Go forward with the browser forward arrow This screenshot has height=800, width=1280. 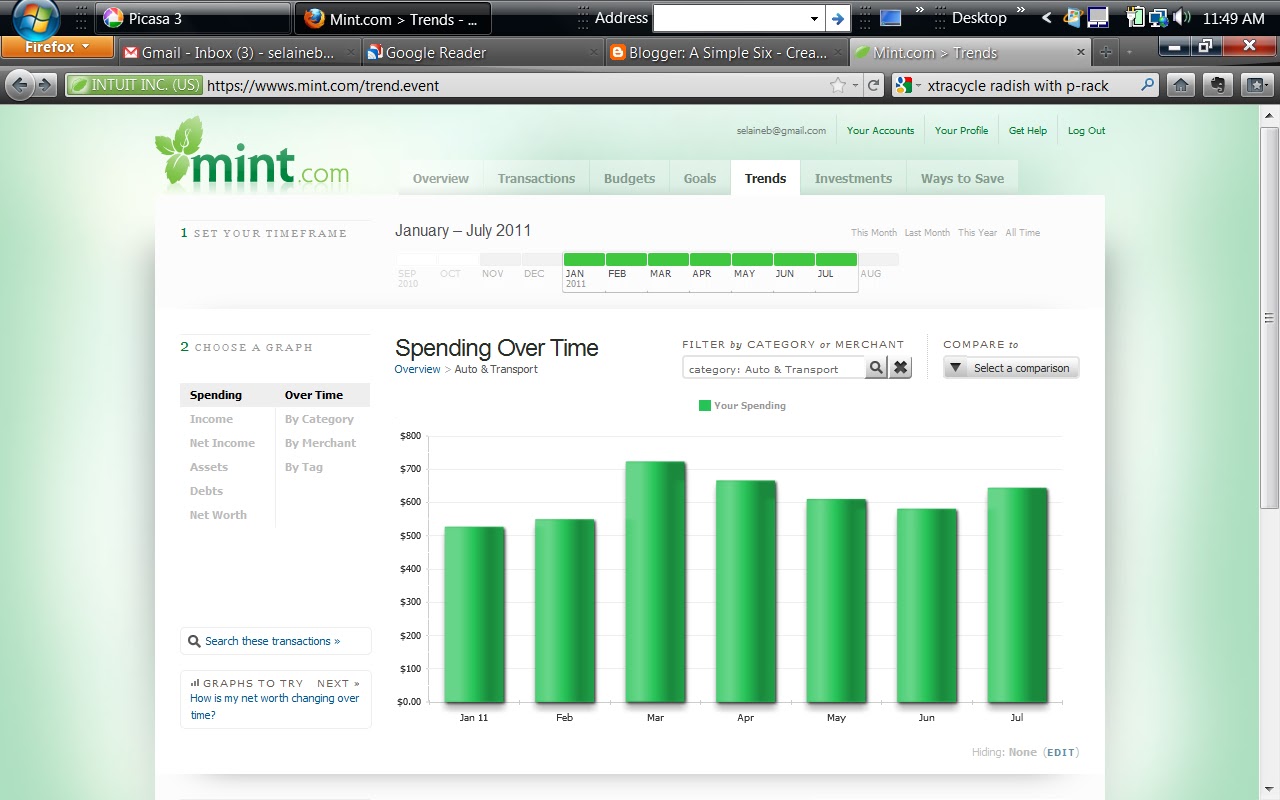(x=46, y=85)
